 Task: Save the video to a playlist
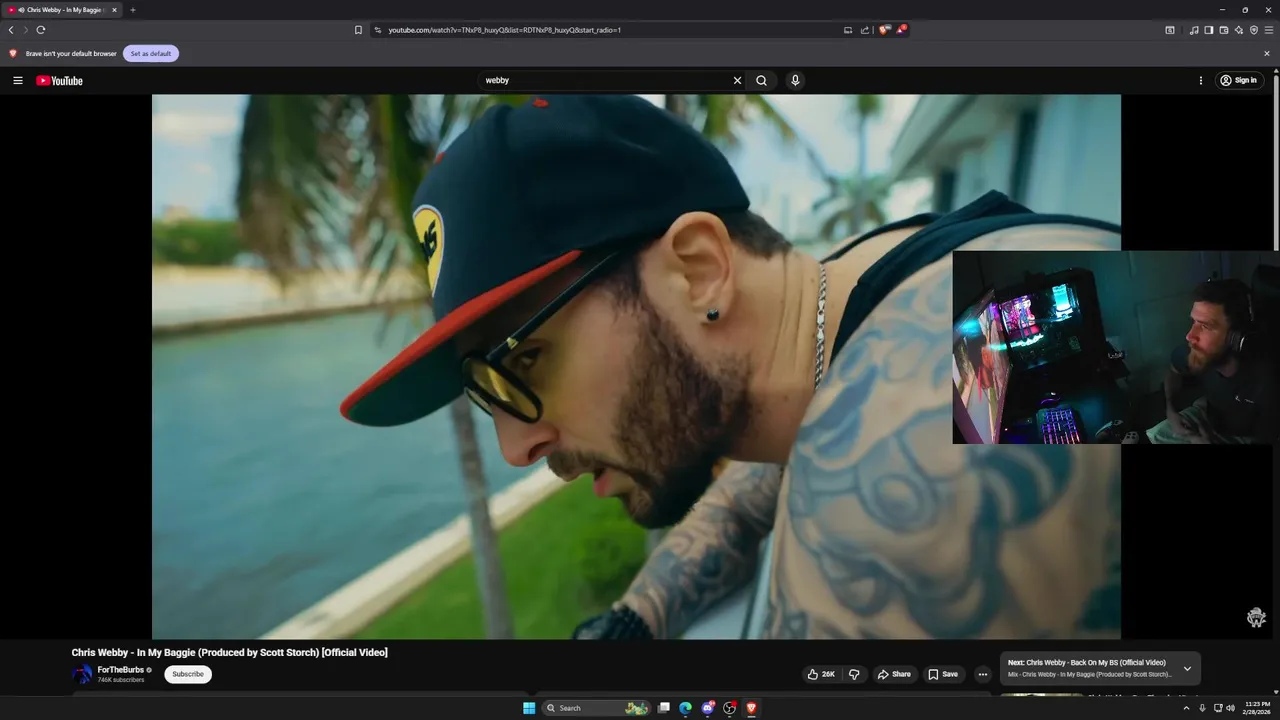coord(943,674)
